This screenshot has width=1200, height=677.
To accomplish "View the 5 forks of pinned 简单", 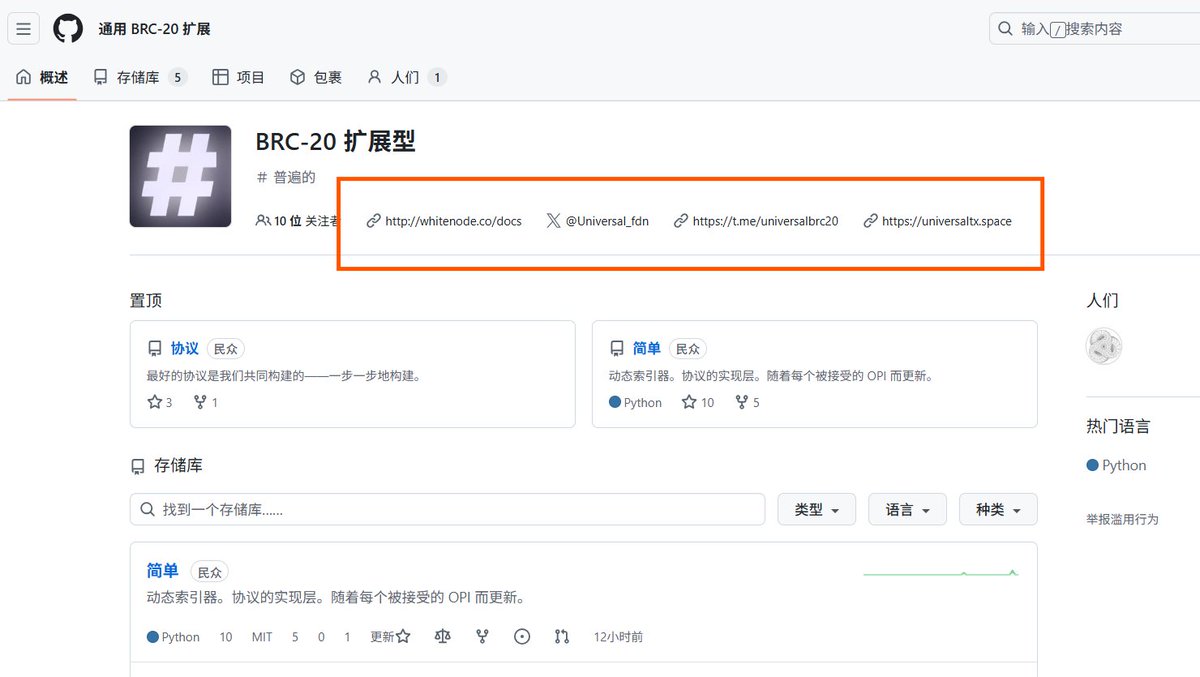I will click(748, 402).
